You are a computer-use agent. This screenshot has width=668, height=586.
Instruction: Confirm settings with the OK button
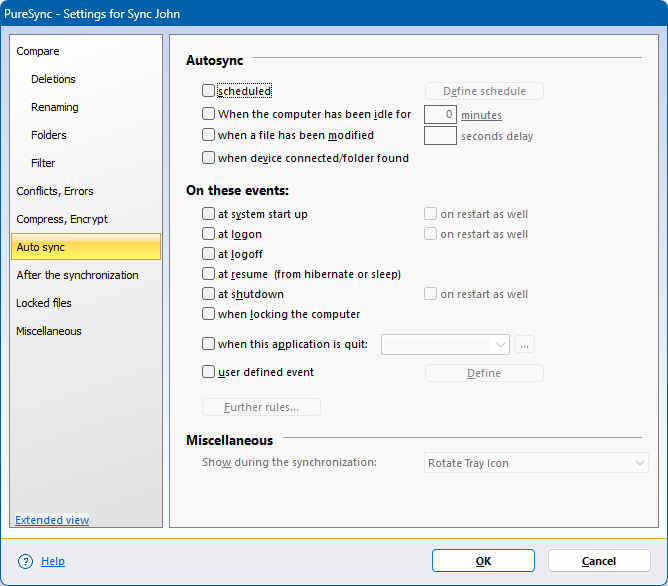click(483, 561)
